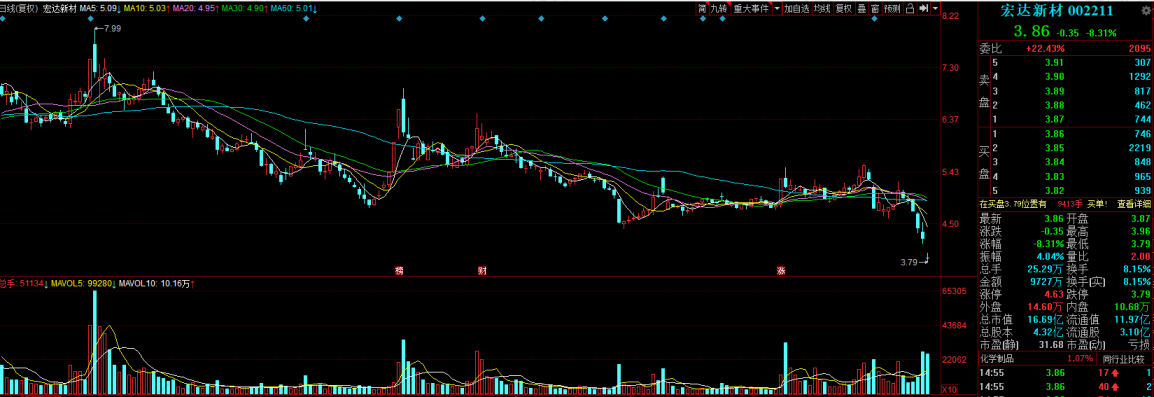Open the 同行业比较 industry comparison

1124,359
